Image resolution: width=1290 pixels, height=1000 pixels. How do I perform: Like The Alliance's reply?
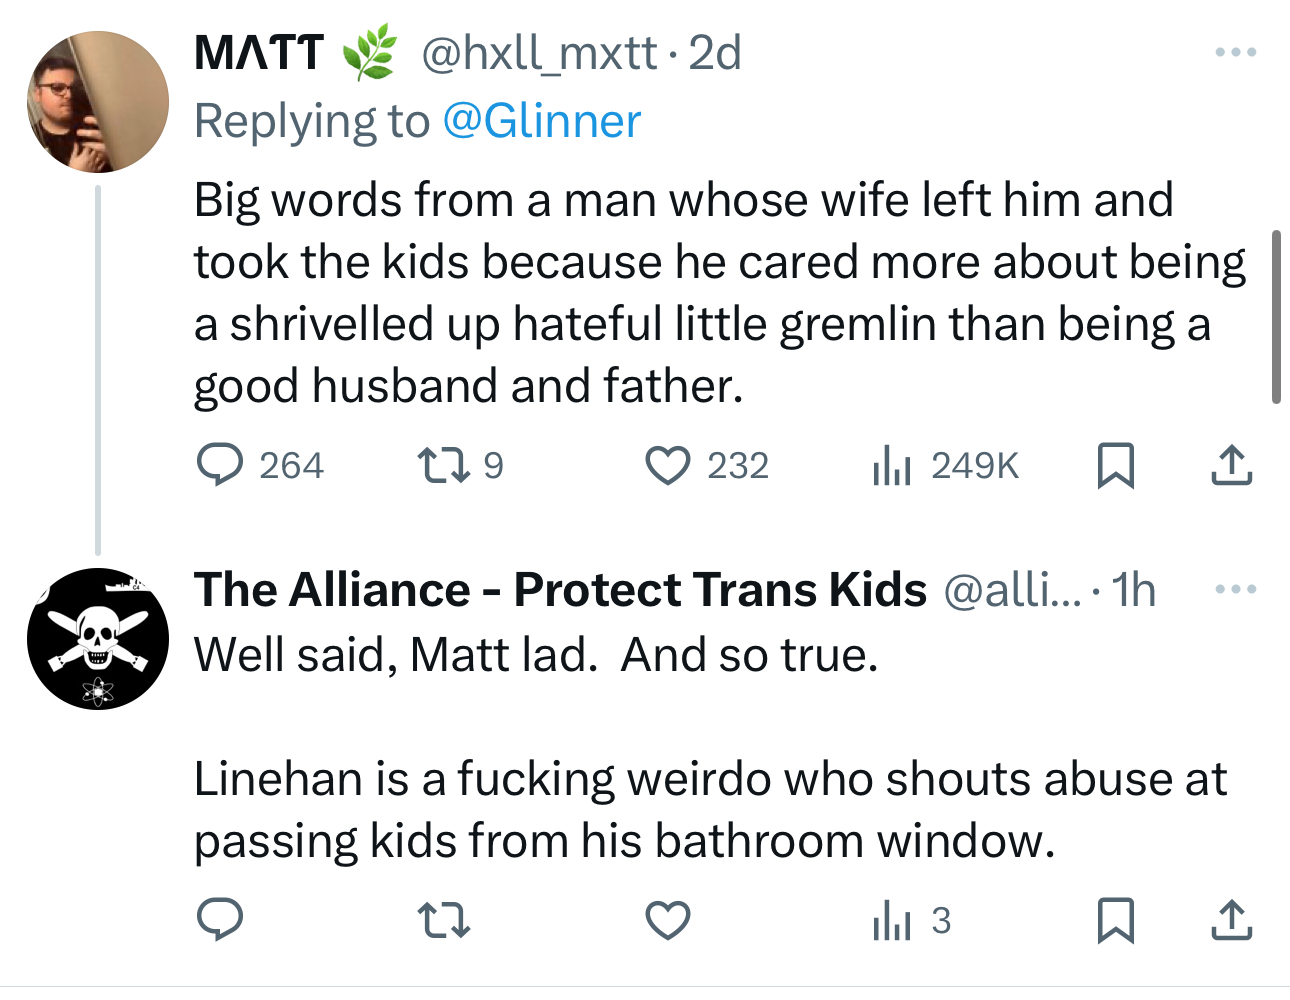[x=667, y=920]
